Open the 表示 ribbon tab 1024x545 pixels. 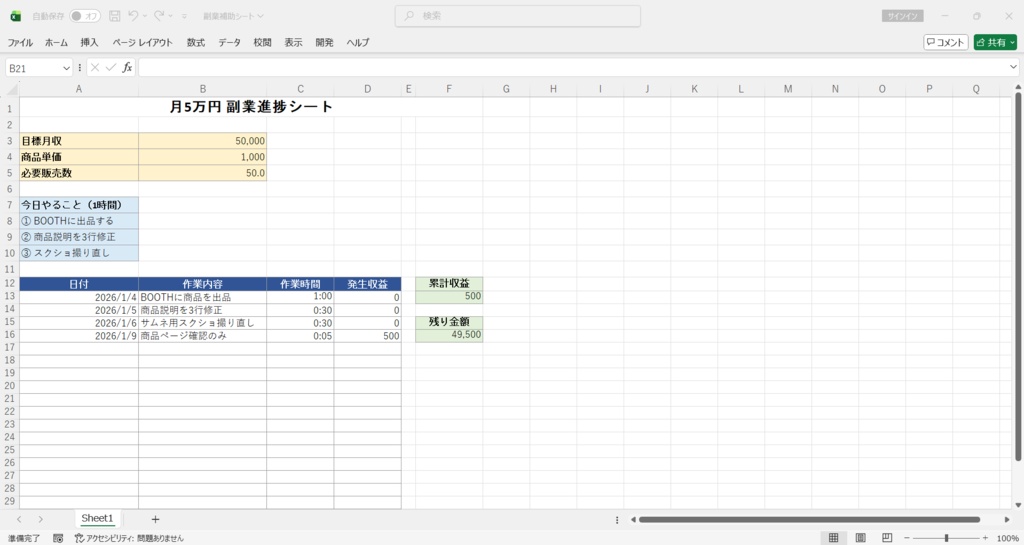point(293,42)
